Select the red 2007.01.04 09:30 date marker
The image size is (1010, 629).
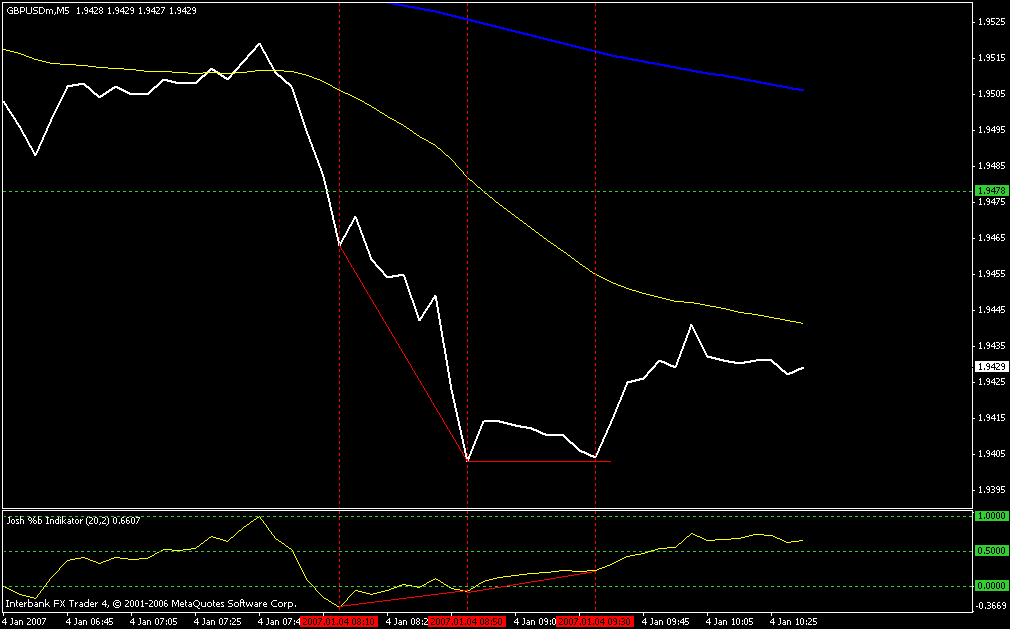(595, 622)
